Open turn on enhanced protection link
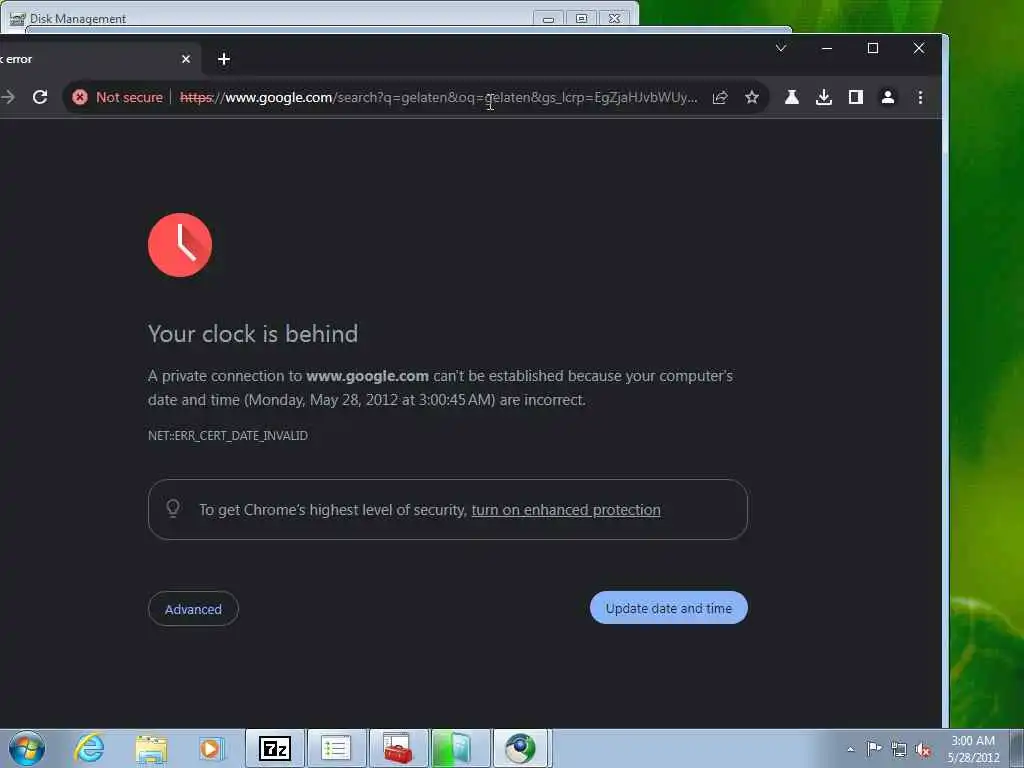The image size is (1024, 768). pos(566,509)
